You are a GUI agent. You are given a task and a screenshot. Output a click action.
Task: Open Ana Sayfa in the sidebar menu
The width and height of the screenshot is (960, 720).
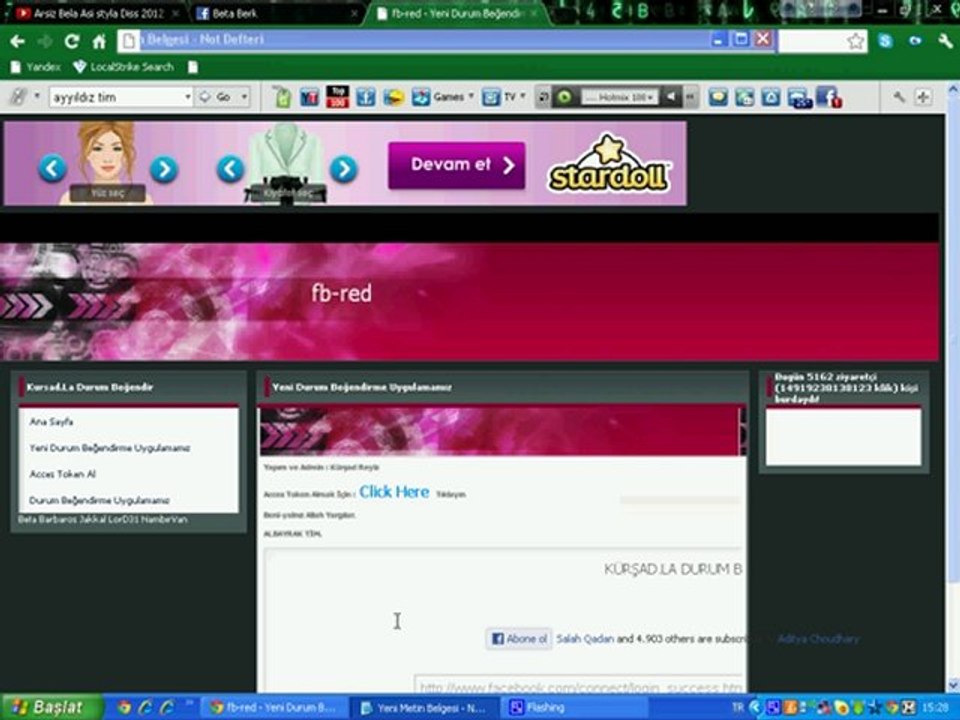(x=51, y=422)
